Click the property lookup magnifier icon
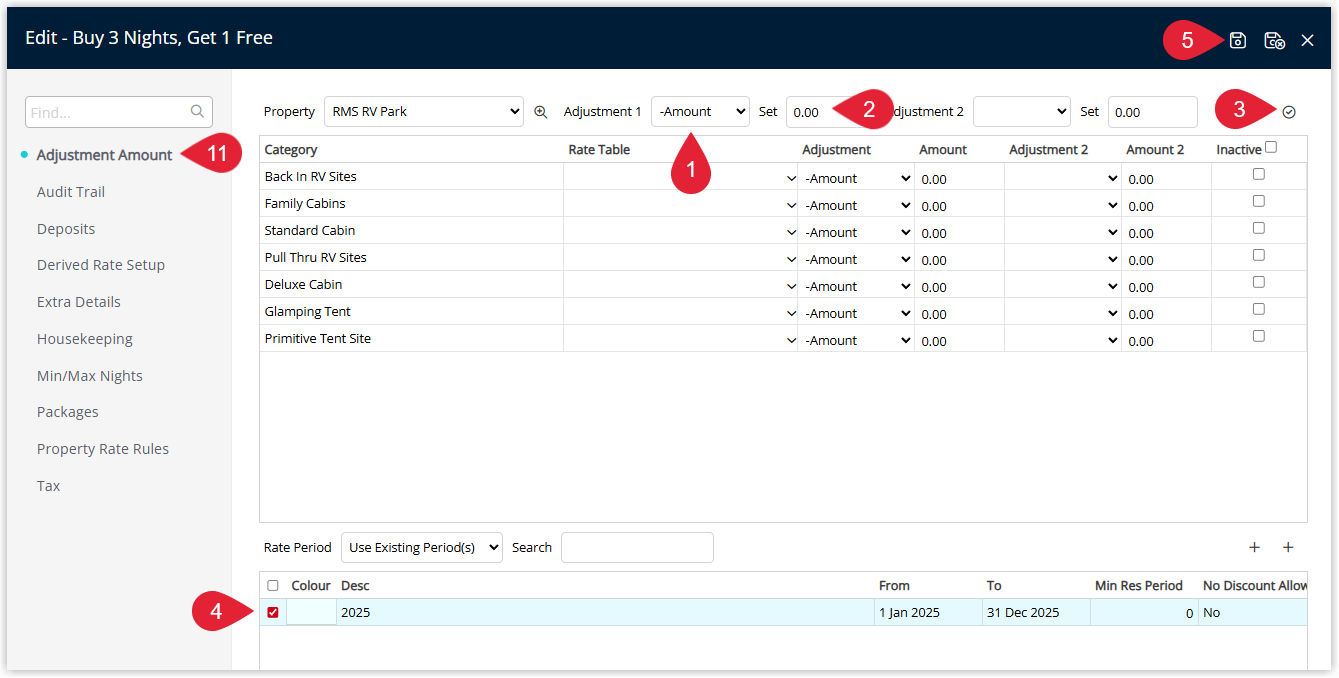This screenshot has width=1339, height=678. tap(541, 112)
